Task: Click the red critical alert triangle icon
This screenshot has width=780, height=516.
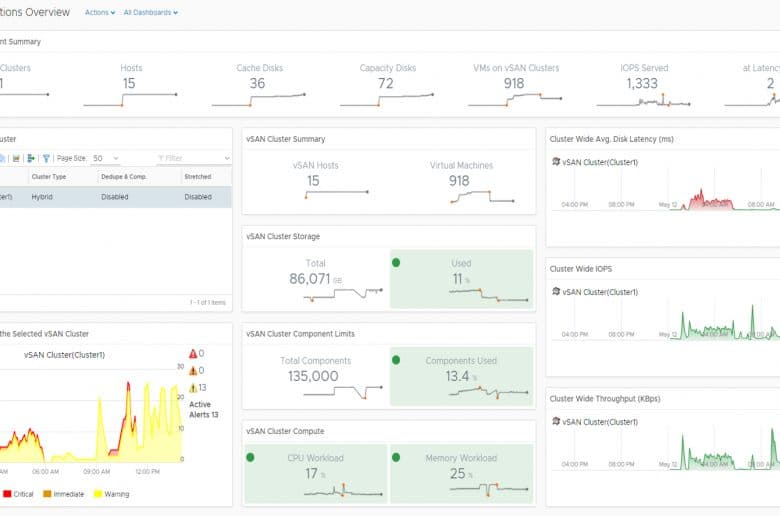Action: tap(193, 354)
